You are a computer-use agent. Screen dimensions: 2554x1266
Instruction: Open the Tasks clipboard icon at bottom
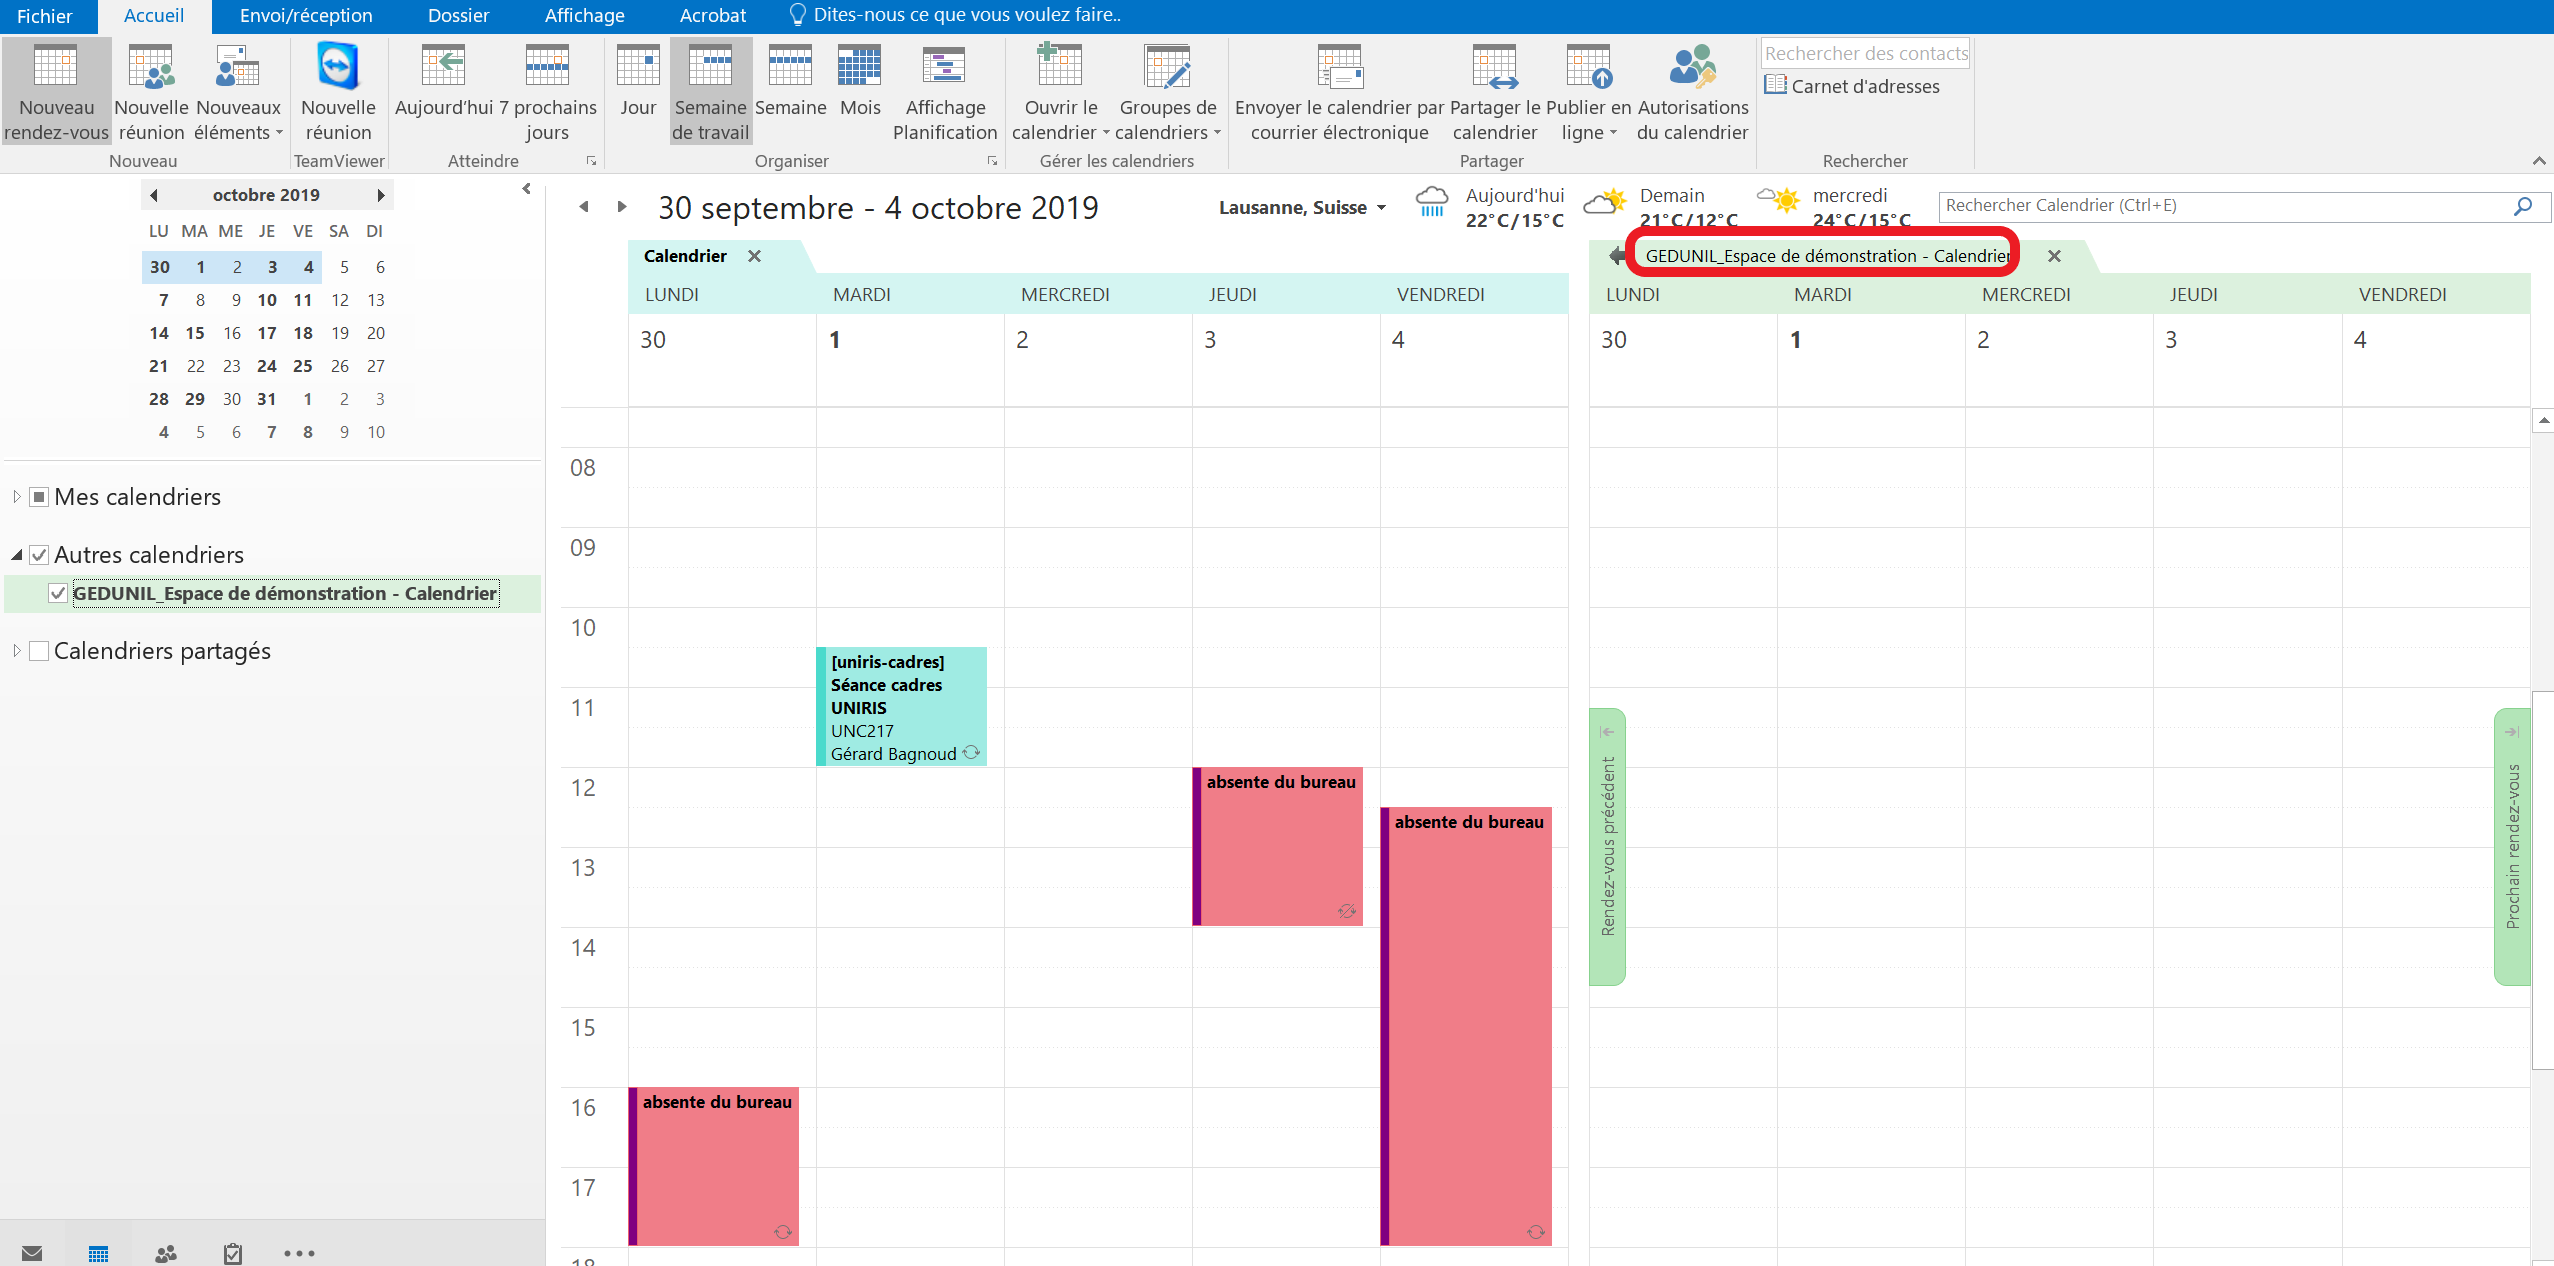(x=232, y=1252)
